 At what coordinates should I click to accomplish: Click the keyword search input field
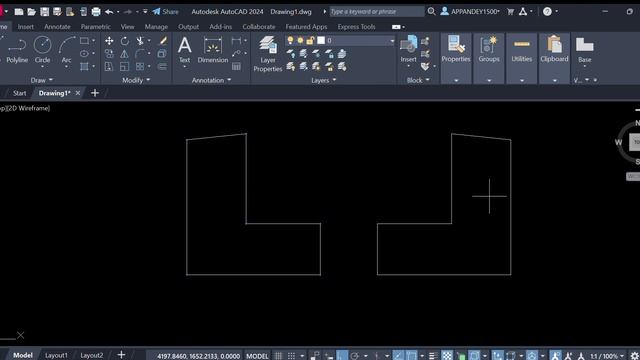[377, 12]
